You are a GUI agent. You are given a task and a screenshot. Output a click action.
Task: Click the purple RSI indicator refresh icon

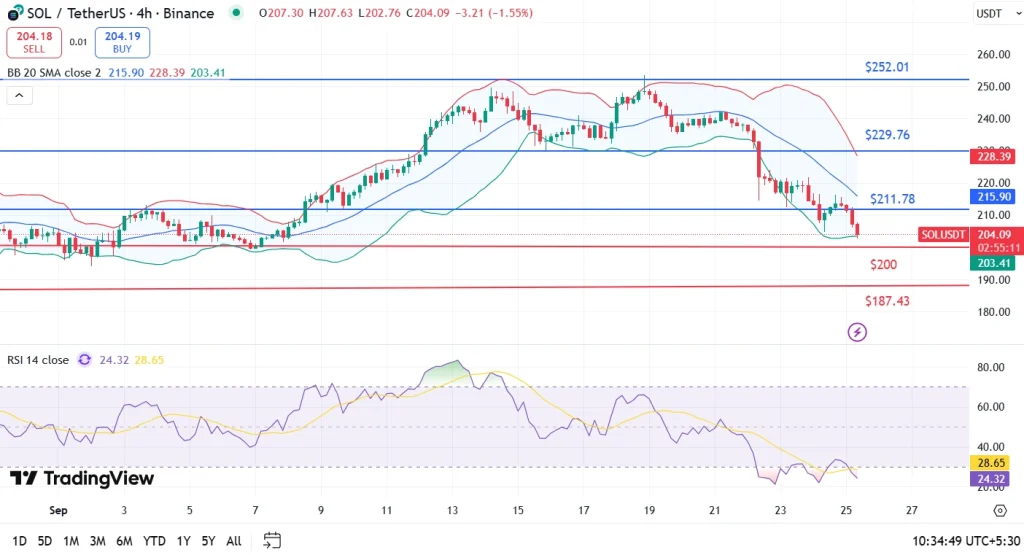pos(84,360)
